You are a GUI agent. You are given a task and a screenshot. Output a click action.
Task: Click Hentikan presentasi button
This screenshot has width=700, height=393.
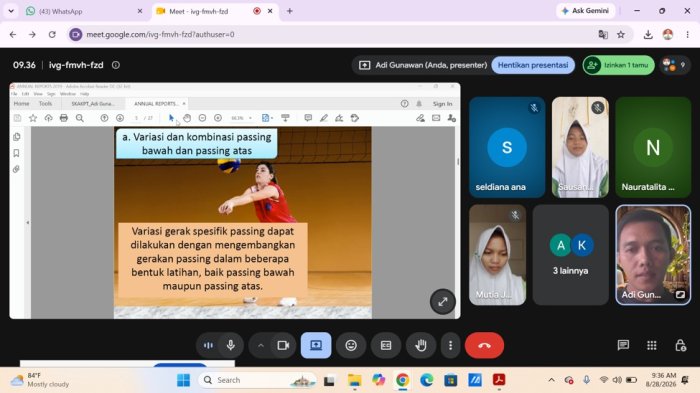[533, 65]
